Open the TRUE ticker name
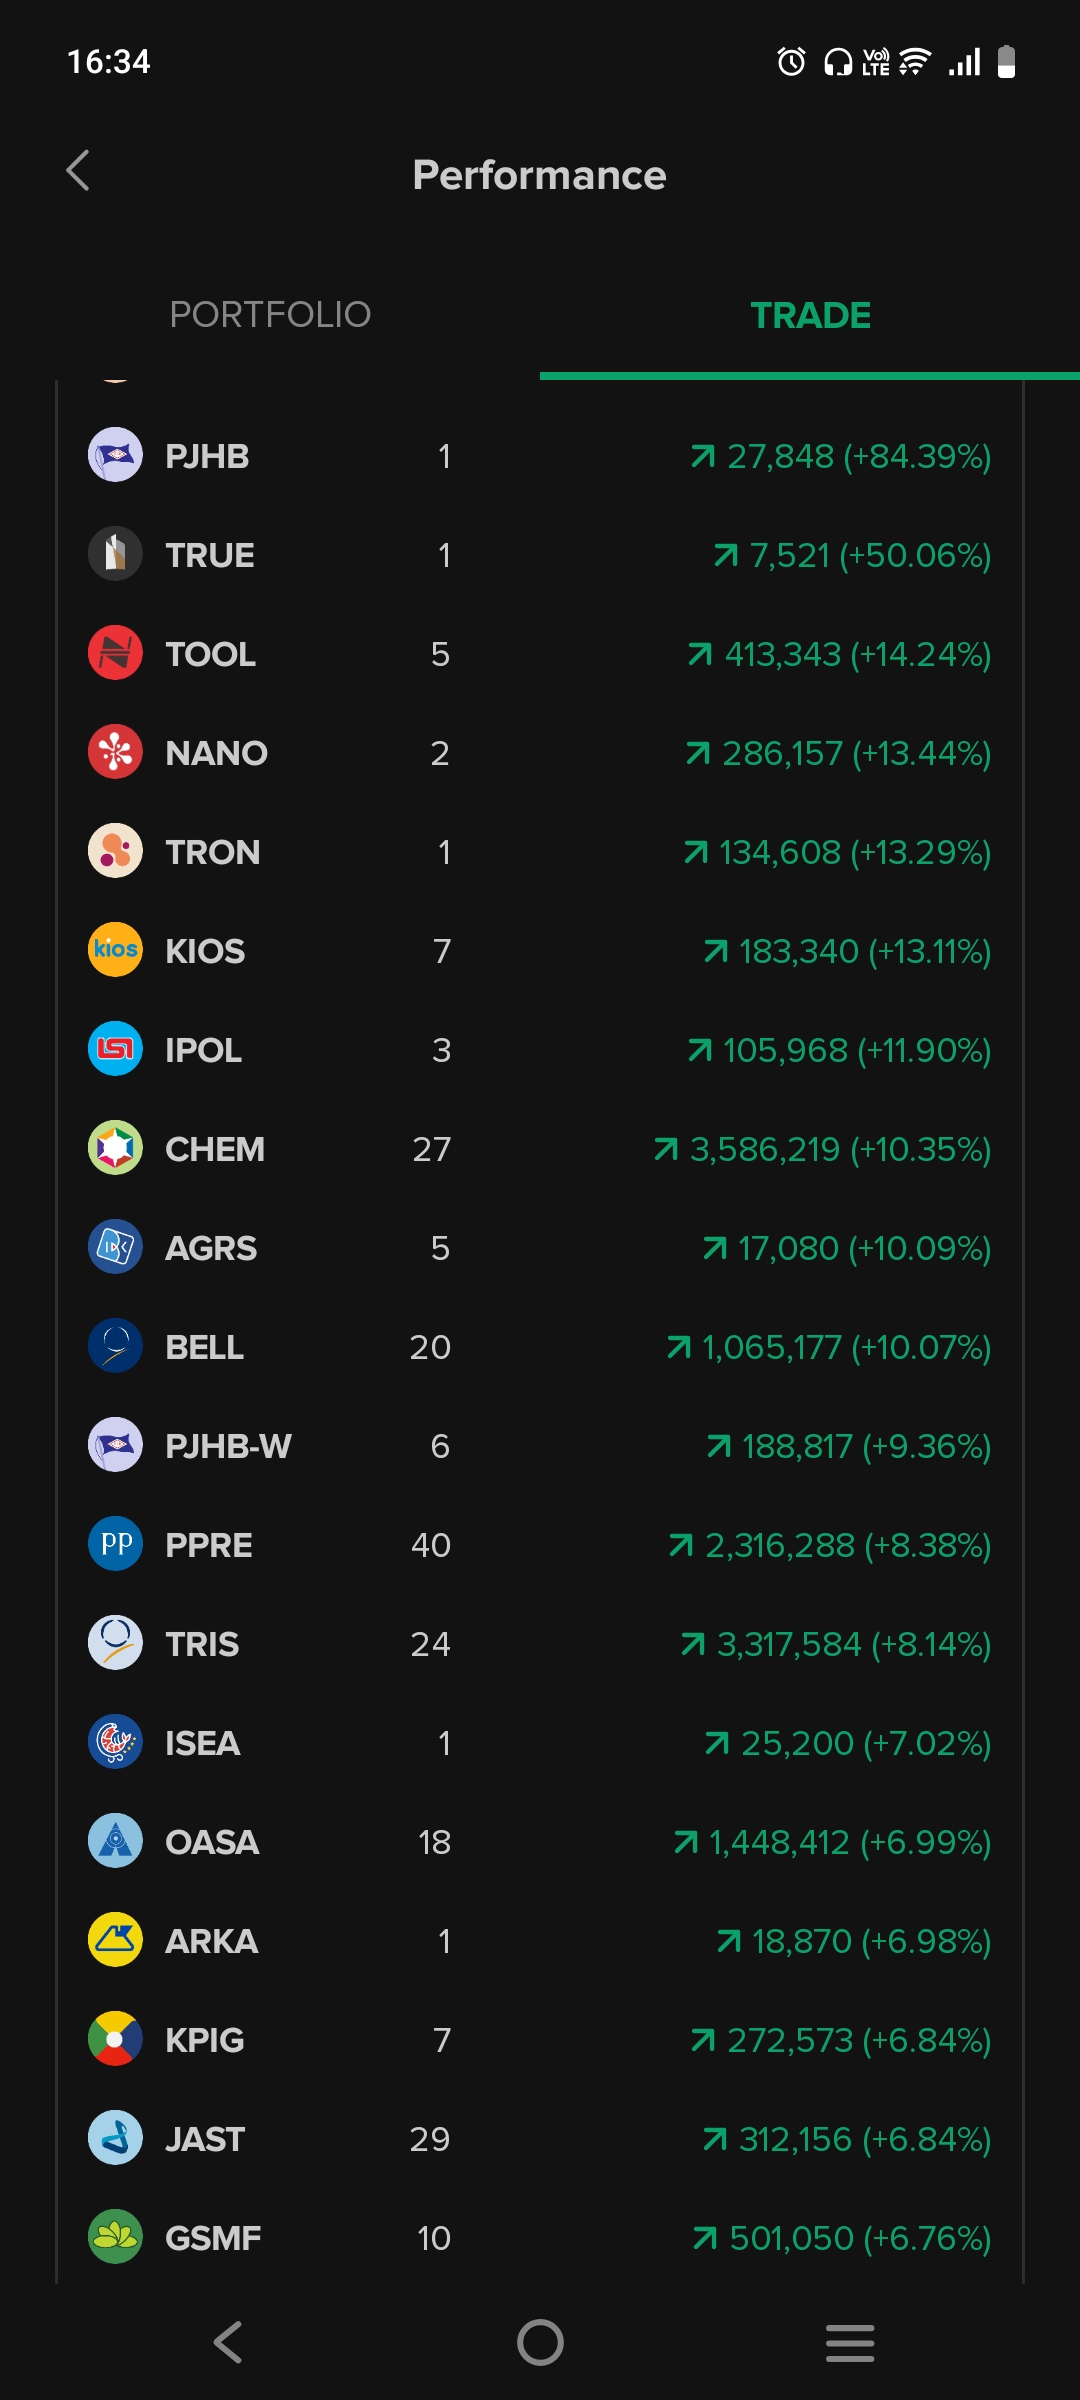Image resolution: width=1080 pixels, height=2400 pixels. click(x=210, y=555)
